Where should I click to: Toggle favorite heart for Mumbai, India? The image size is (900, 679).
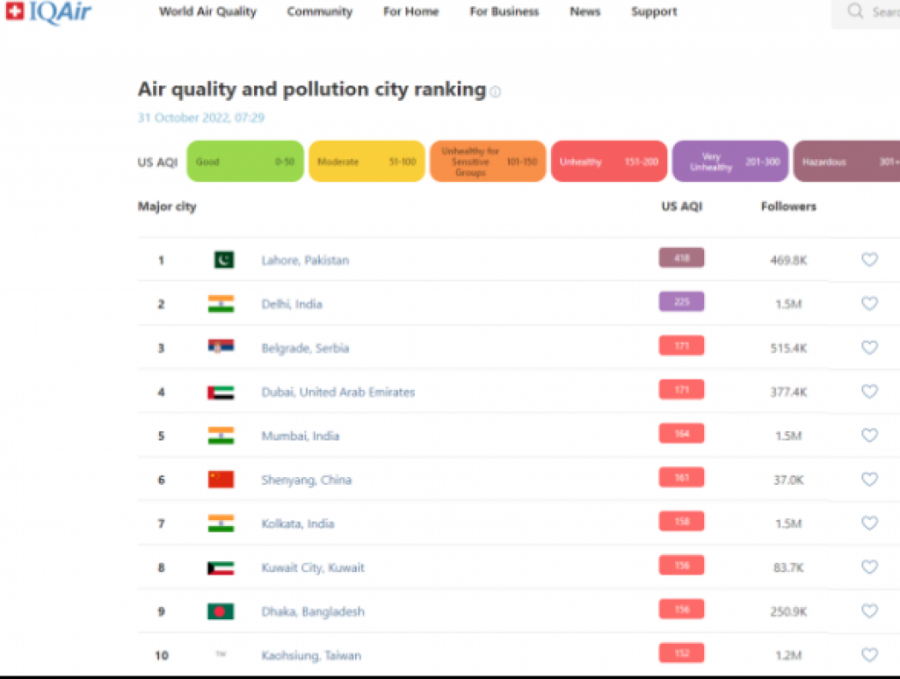point(869,436)
